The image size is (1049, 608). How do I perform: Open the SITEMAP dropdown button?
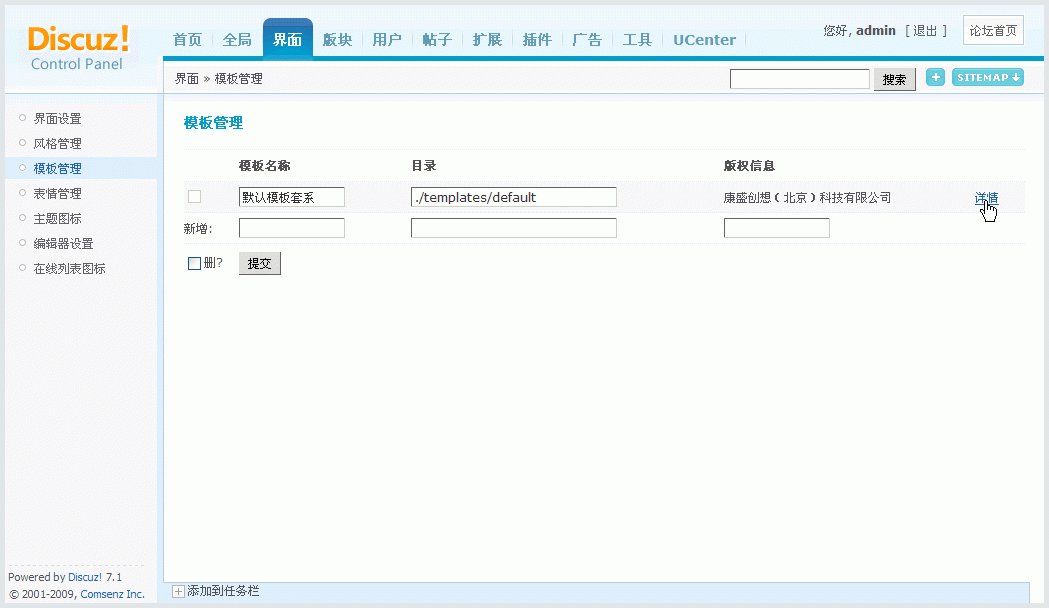click(x=987, y=78)
